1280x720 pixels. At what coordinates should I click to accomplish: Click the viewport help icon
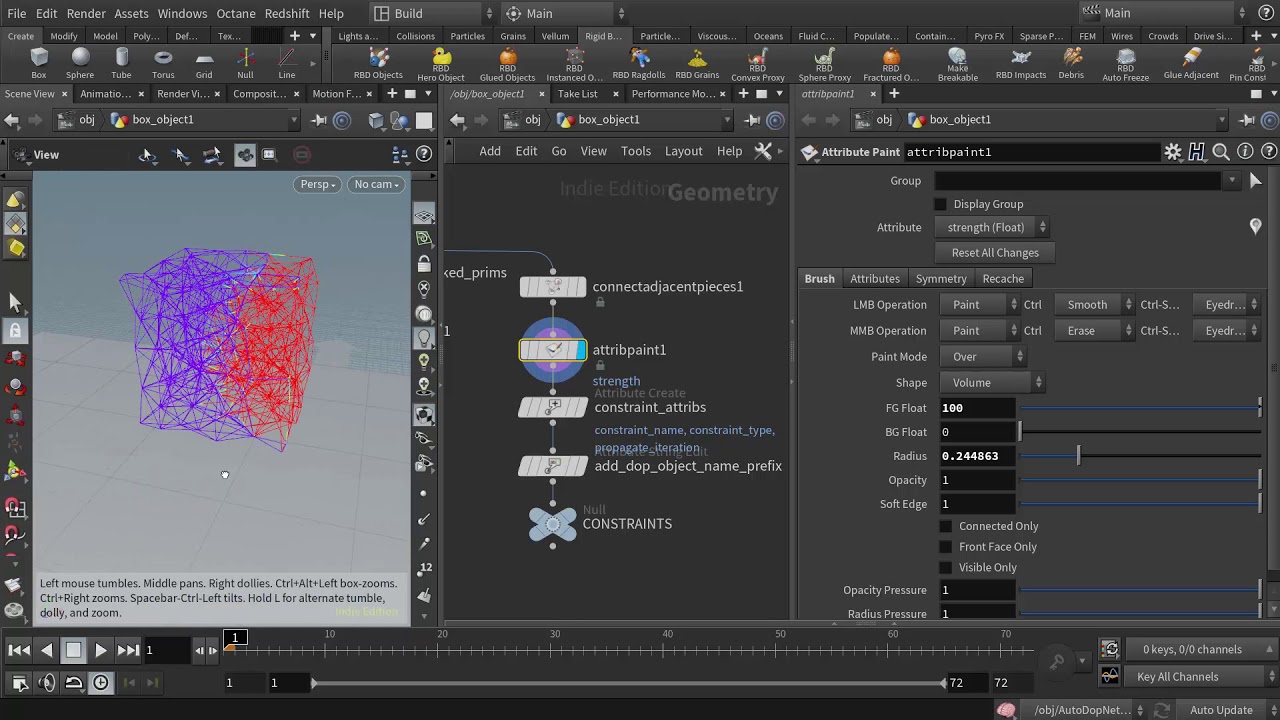coord(424,154)
